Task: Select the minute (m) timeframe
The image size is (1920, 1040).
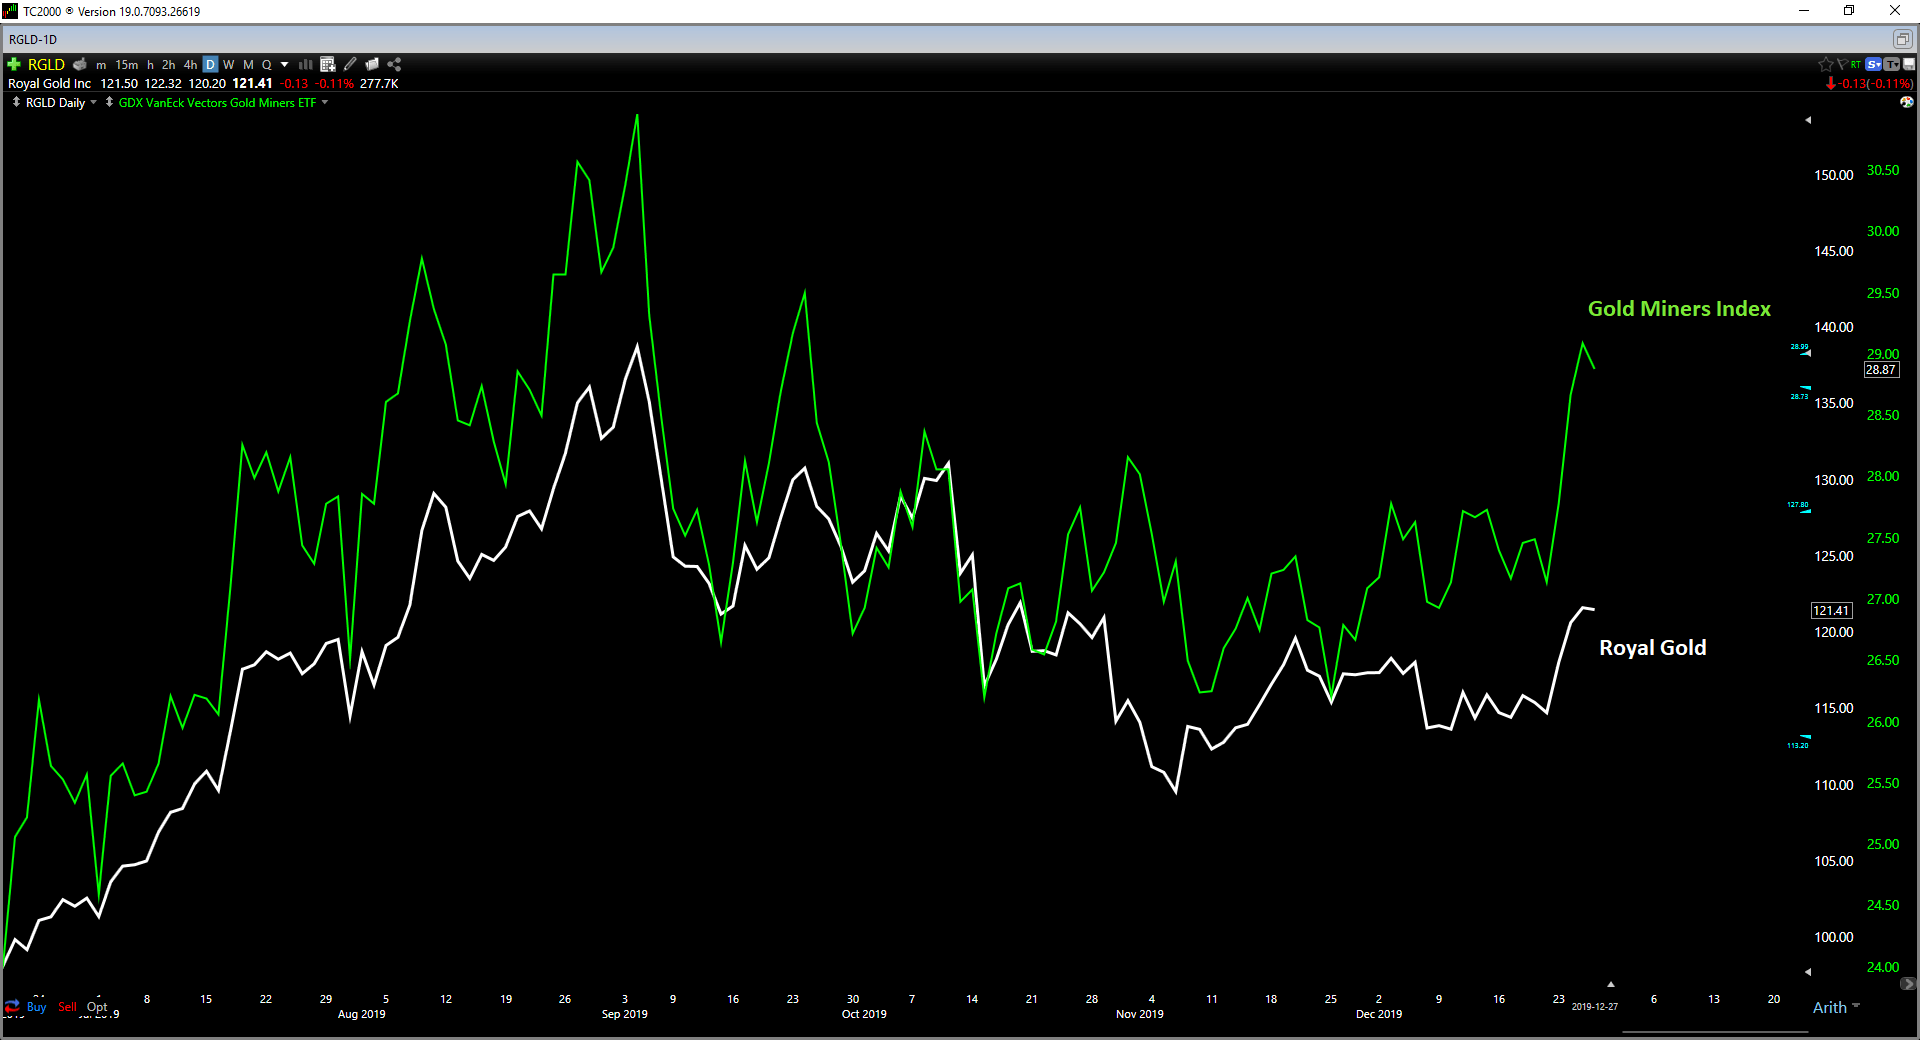Action: click(101, 65)
